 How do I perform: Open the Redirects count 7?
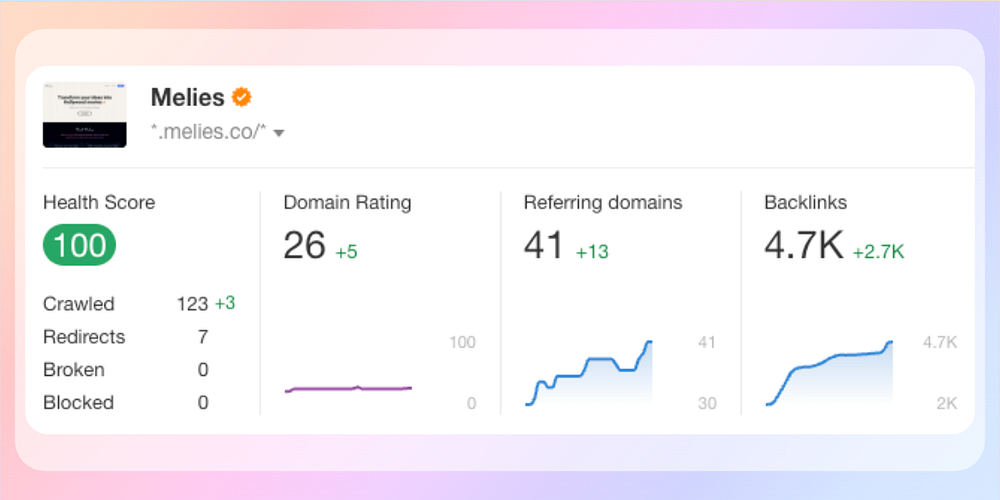pyautogui.click(x=203, y=337)
